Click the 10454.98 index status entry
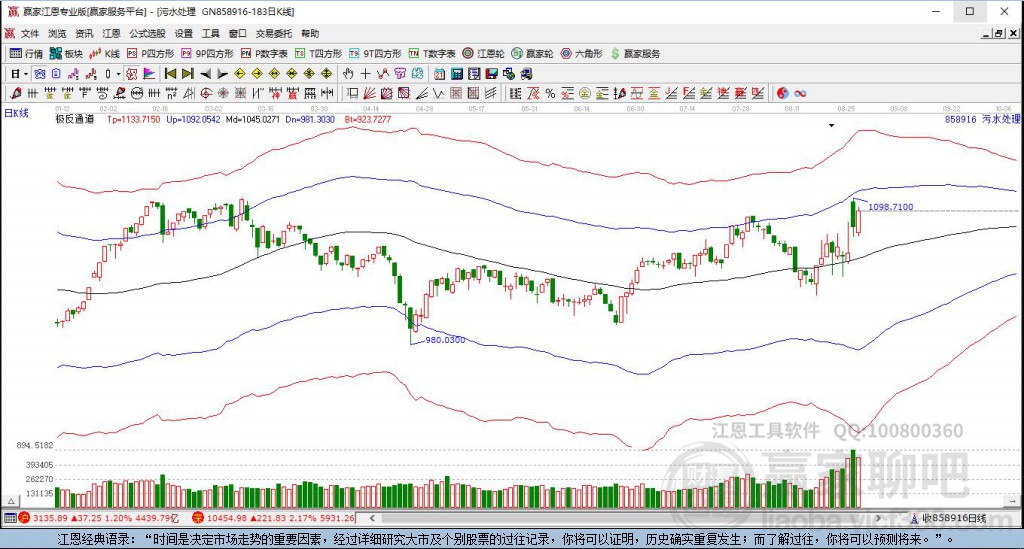 274,518
